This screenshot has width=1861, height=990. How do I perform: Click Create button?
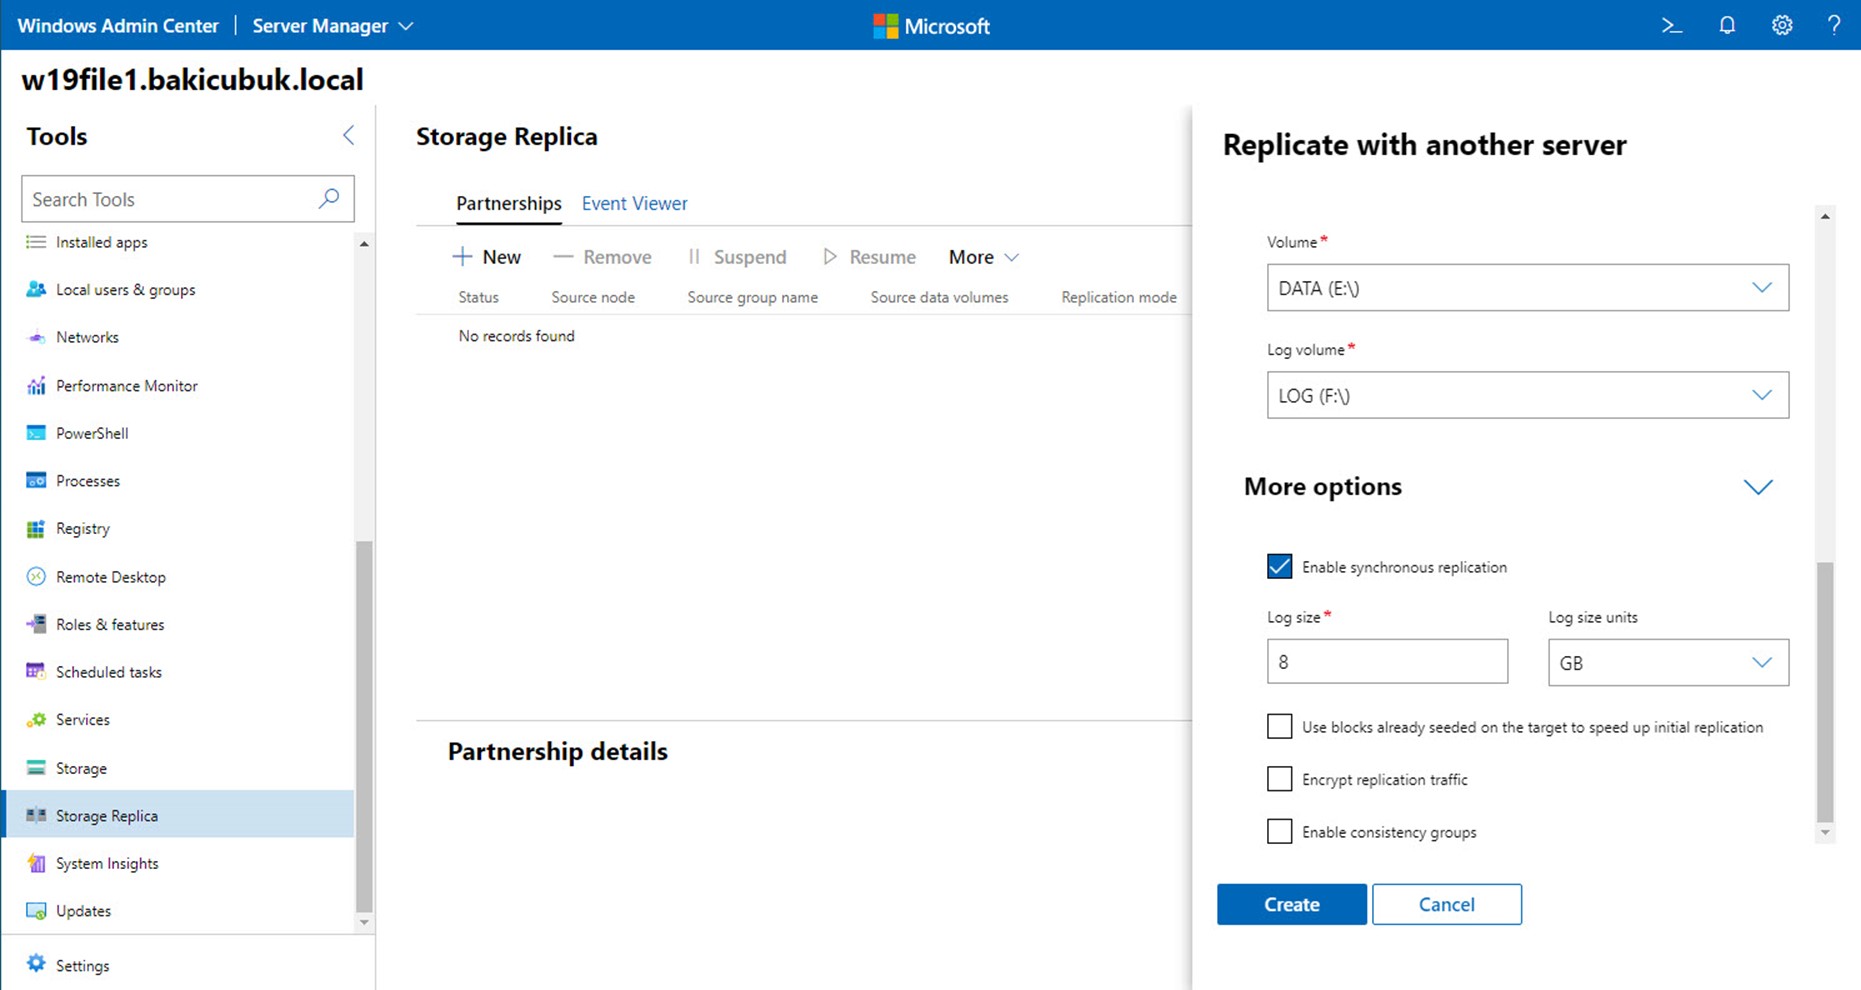tap(1292, 904)
